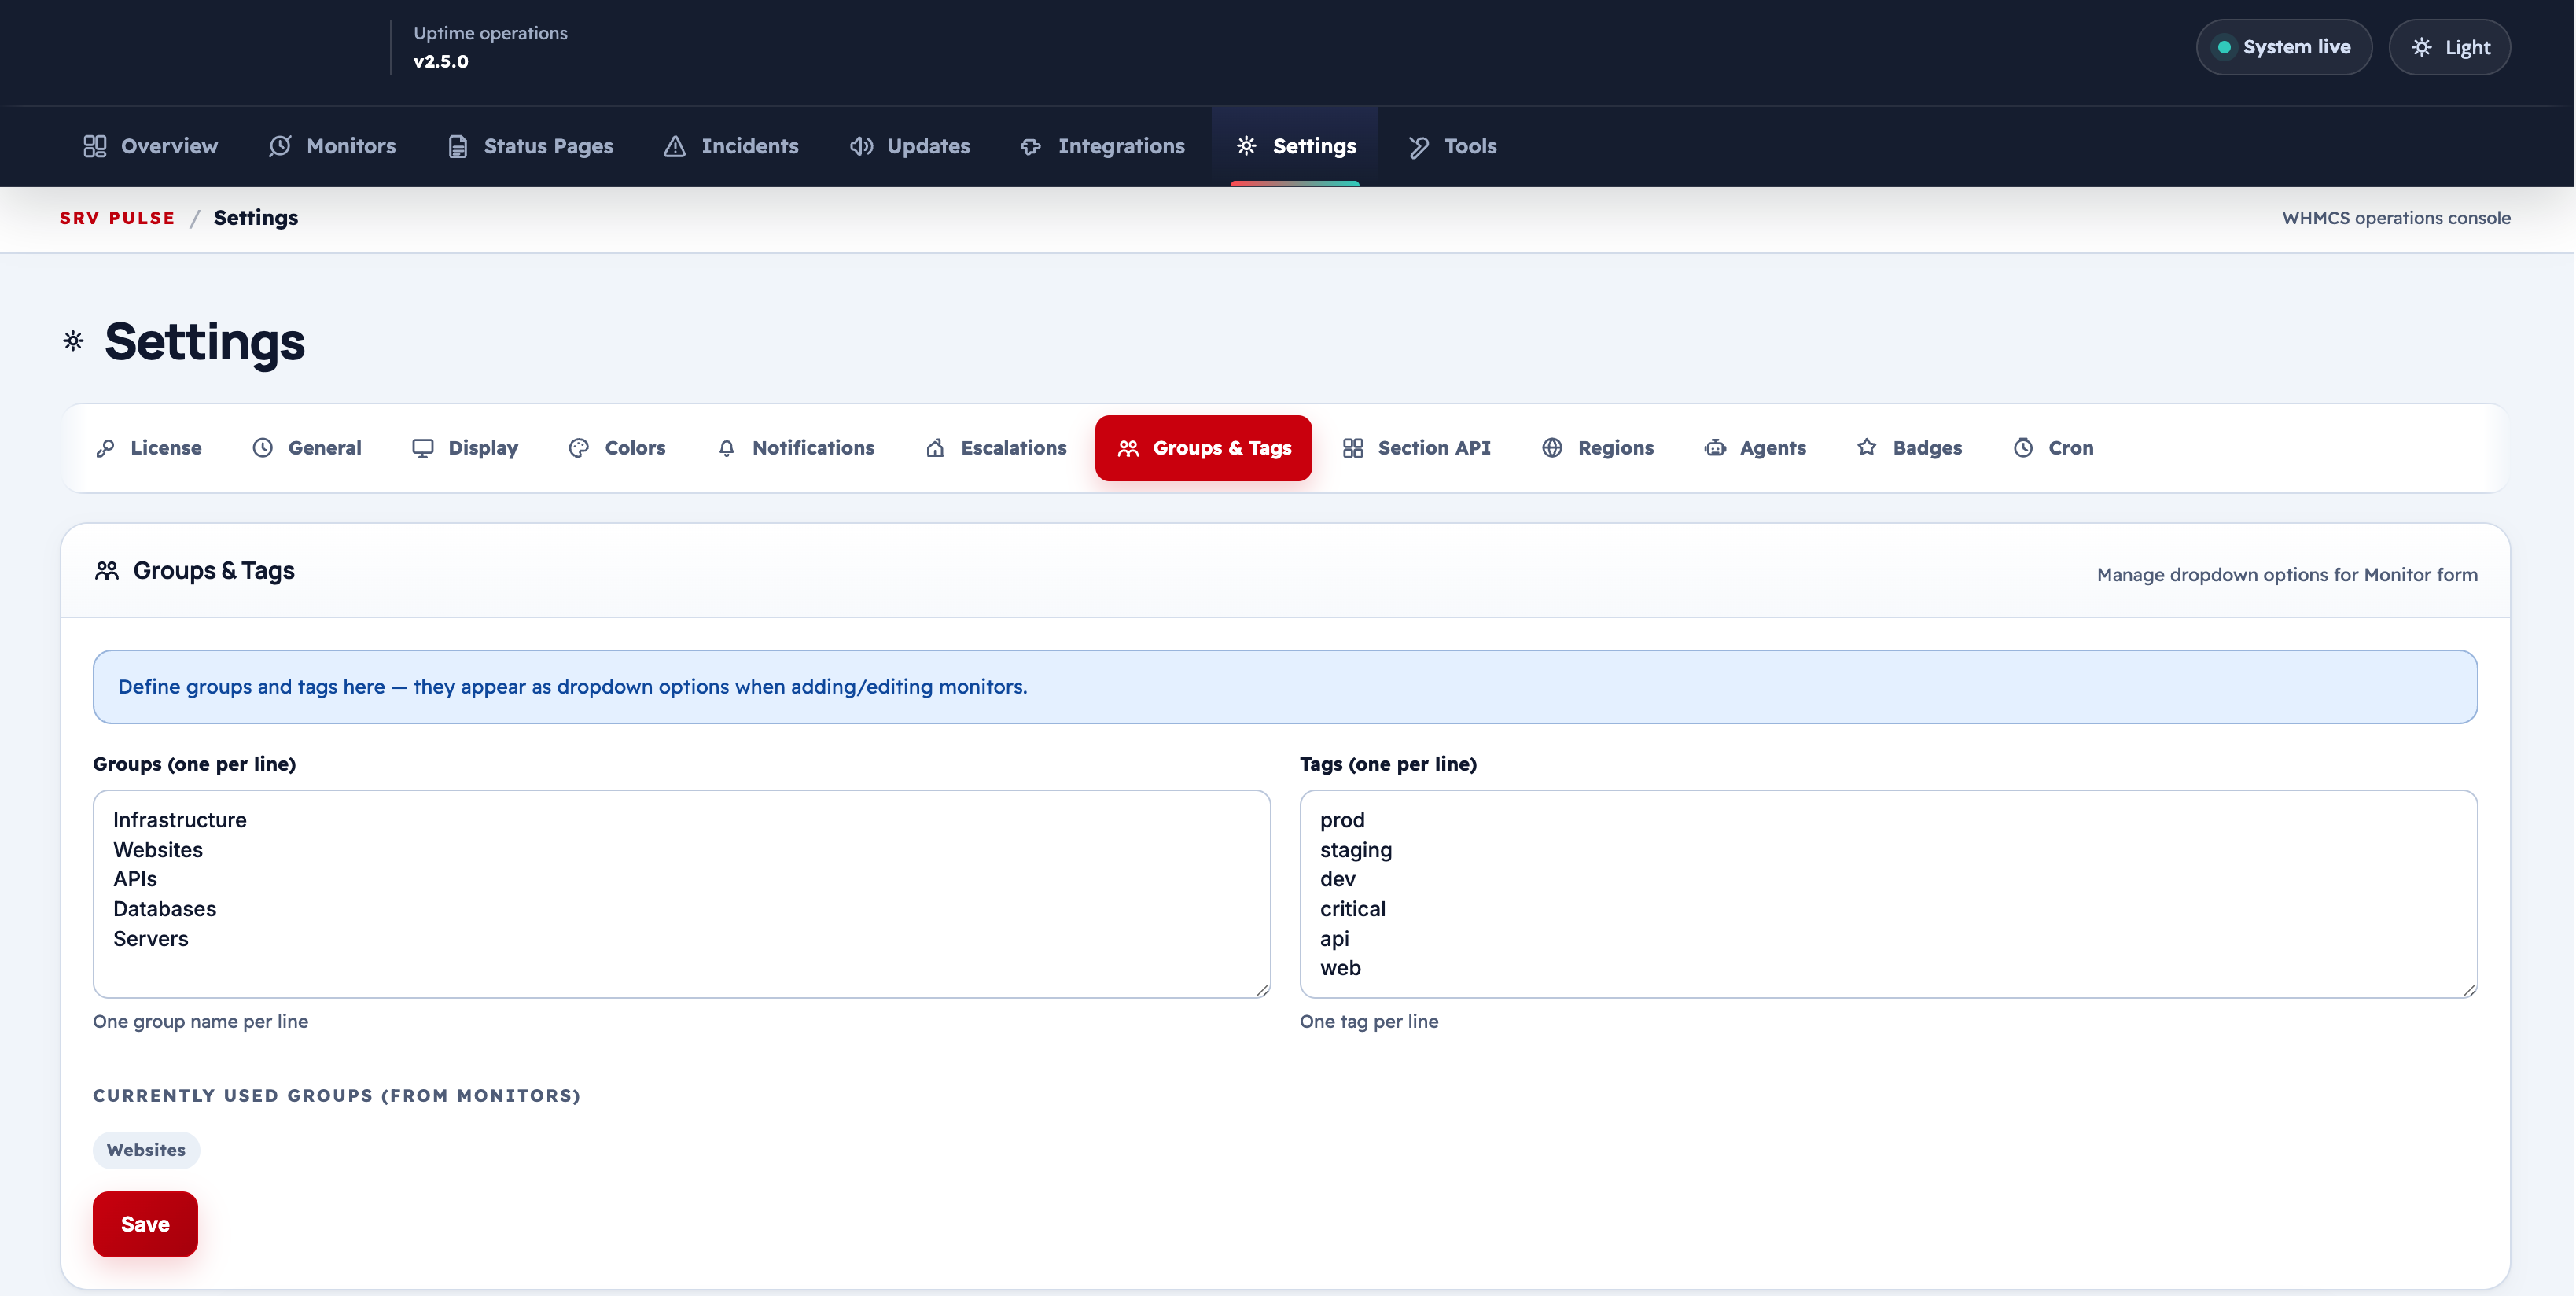Click the Cron clock icon
2576x1296 pixels.
coord(2023,448)
